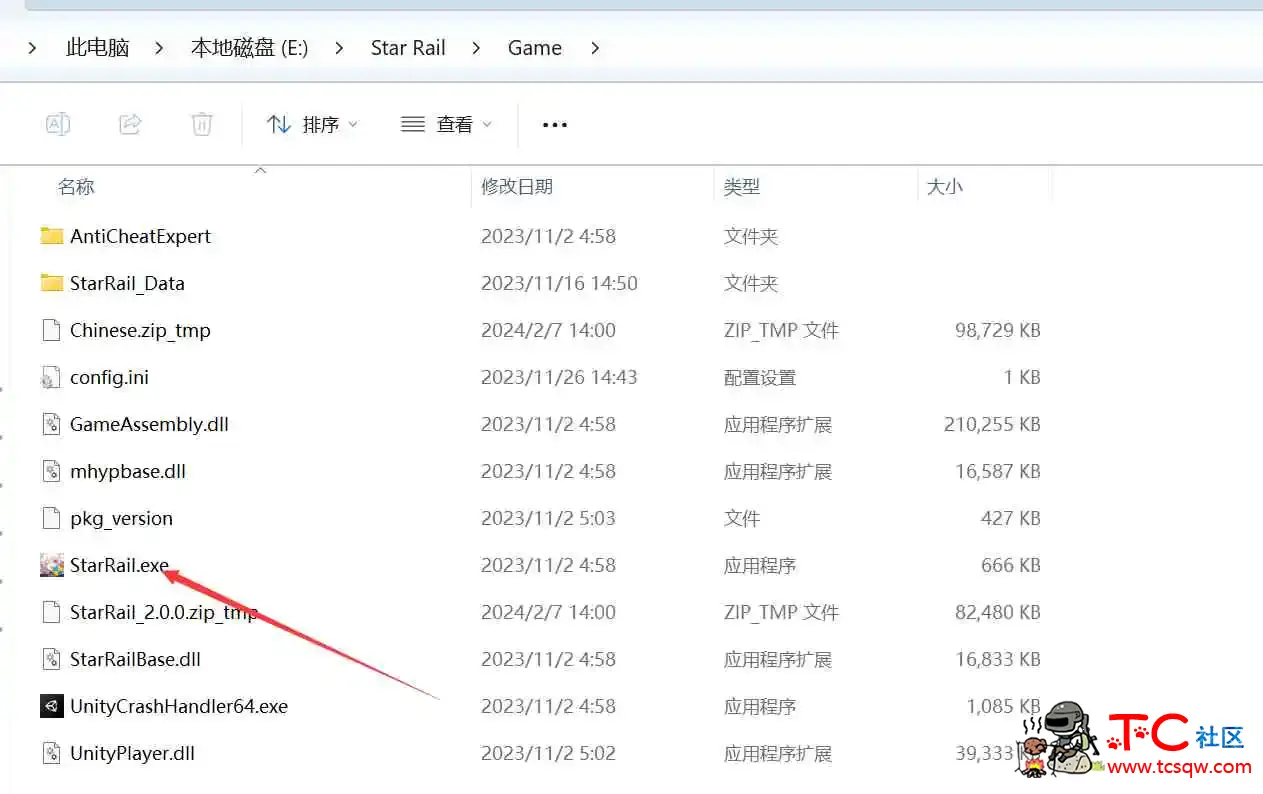The width and height of the screenshot is (1263, 794).
Task: Select the pkg_version file name
Action: (x=121, y=518)
